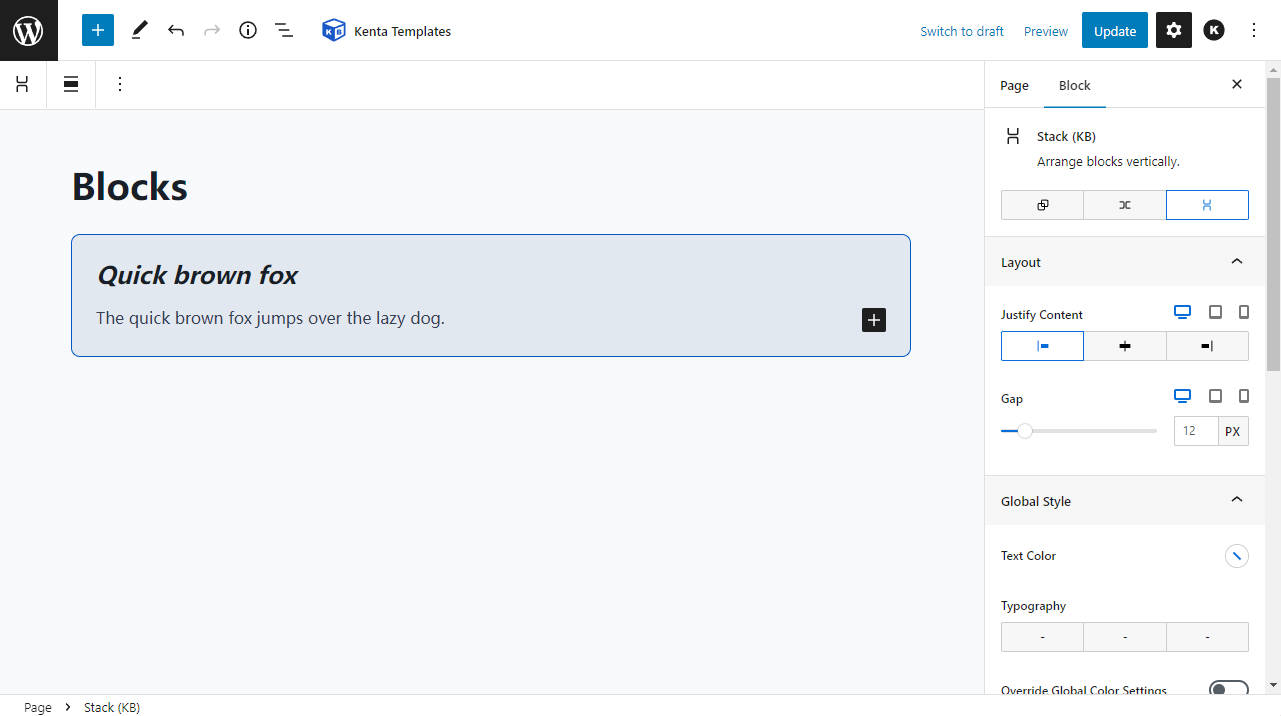Select mobile device for Gap
Screen dimensions: 1281x716
[1244, 396]
